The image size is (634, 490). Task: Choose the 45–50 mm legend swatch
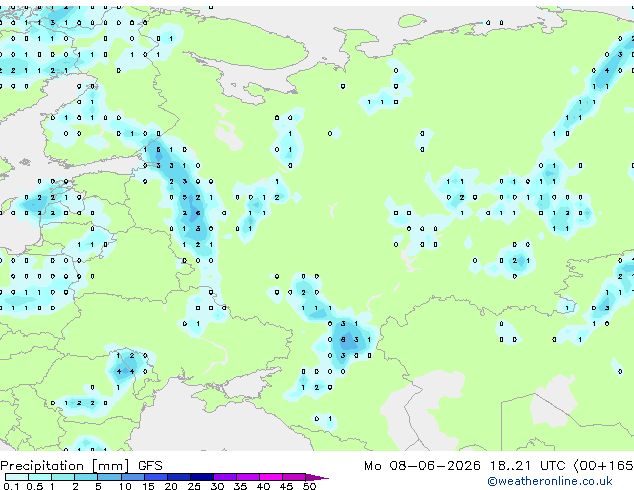pyautogui.click(x=294, y=477)
